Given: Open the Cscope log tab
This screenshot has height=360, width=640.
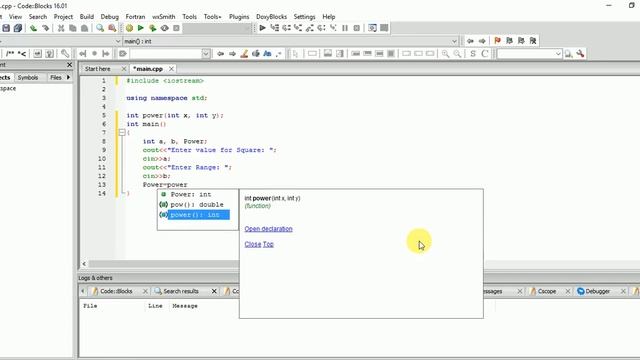Looking at the screenshot, I should (547, 291).
